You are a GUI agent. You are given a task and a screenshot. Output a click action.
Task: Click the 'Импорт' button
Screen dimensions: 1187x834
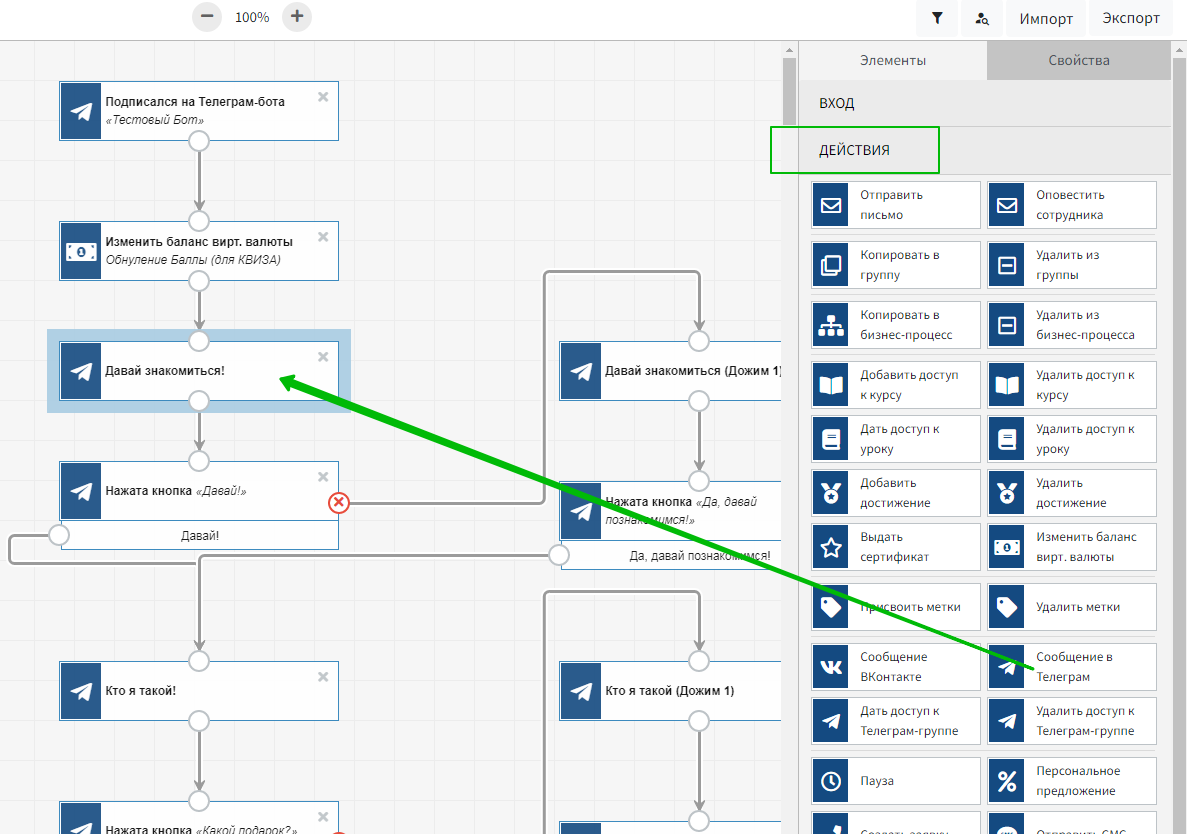1046,18
